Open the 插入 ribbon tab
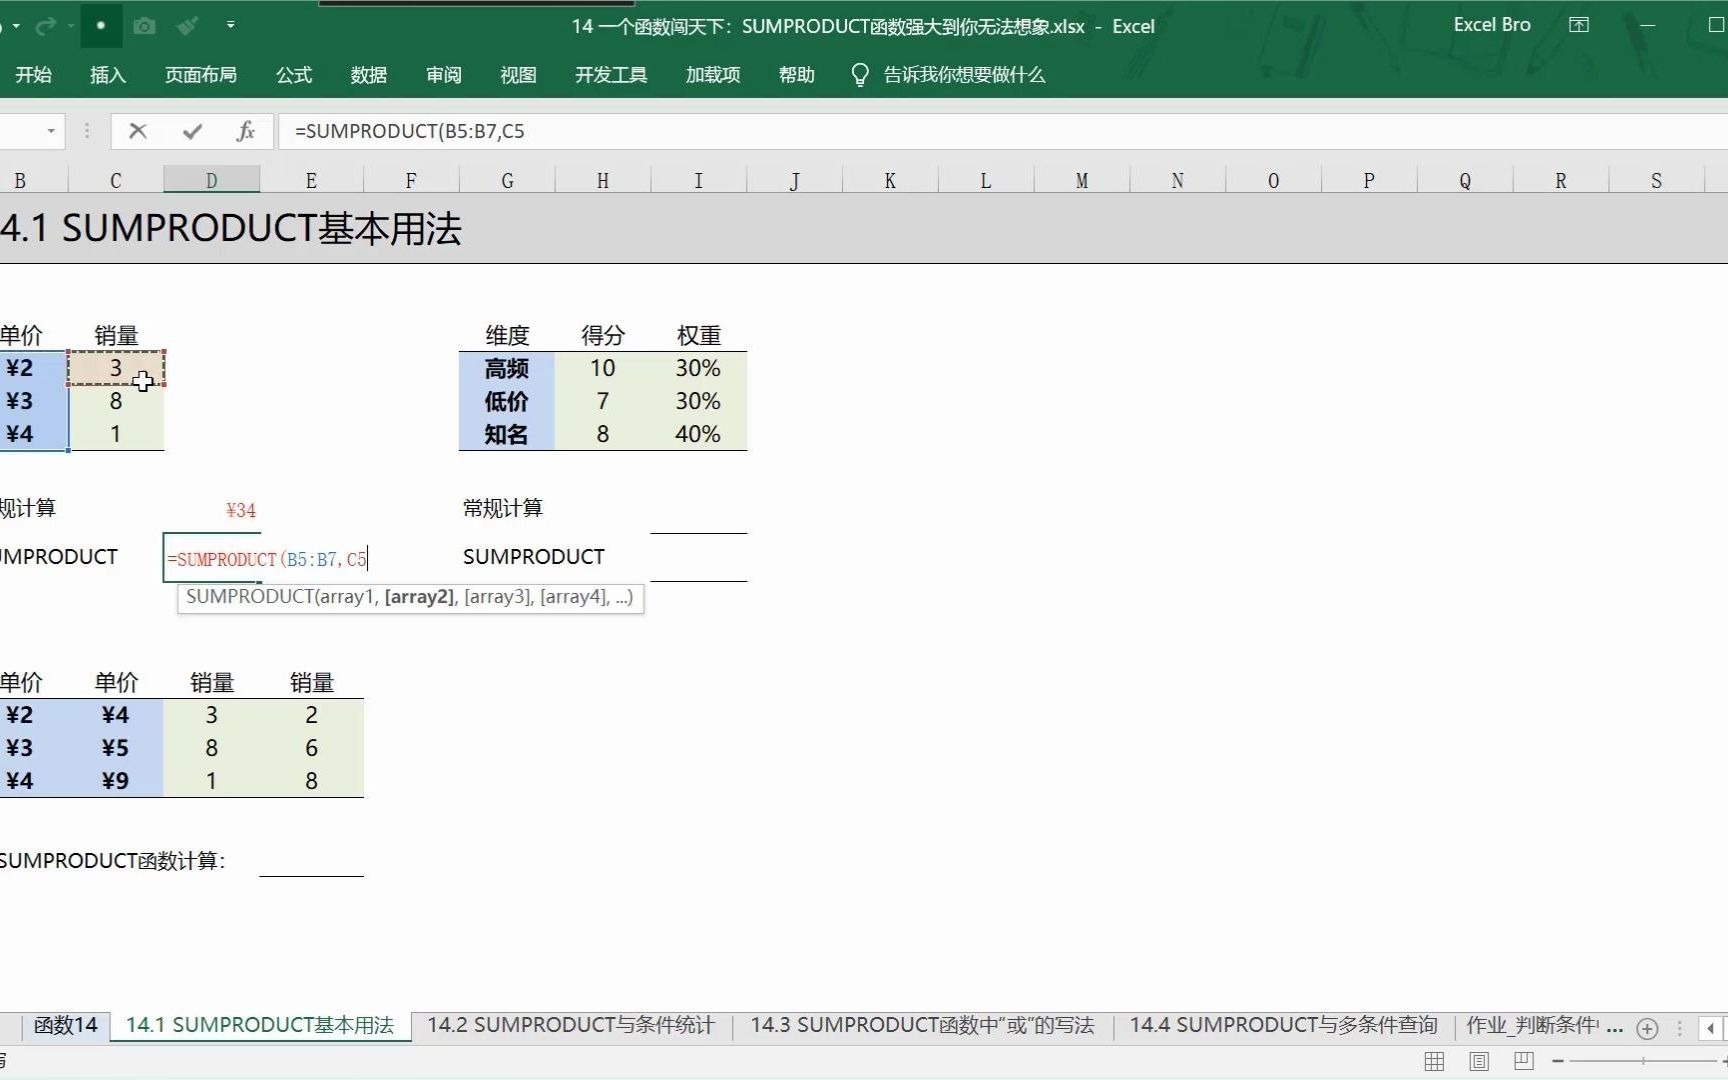The height and width of the screenshot is (1080, 1728). [x=108, y=75]
